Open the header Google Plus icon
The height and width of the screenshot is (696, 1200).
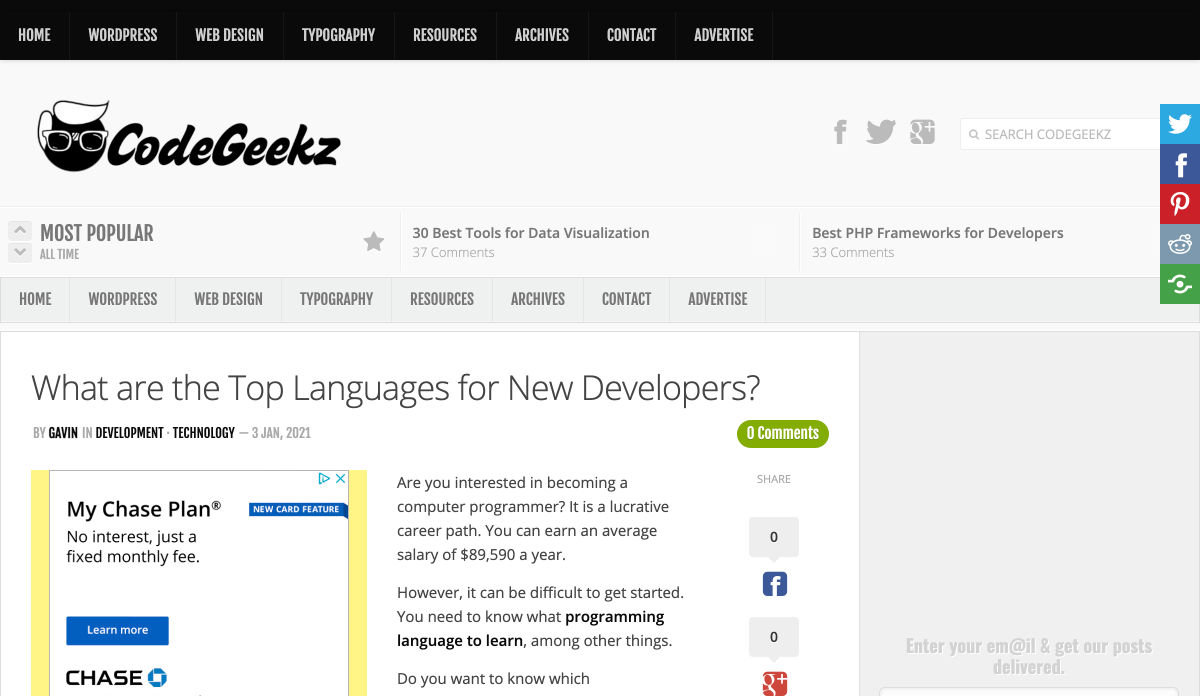tap(922, 132)
